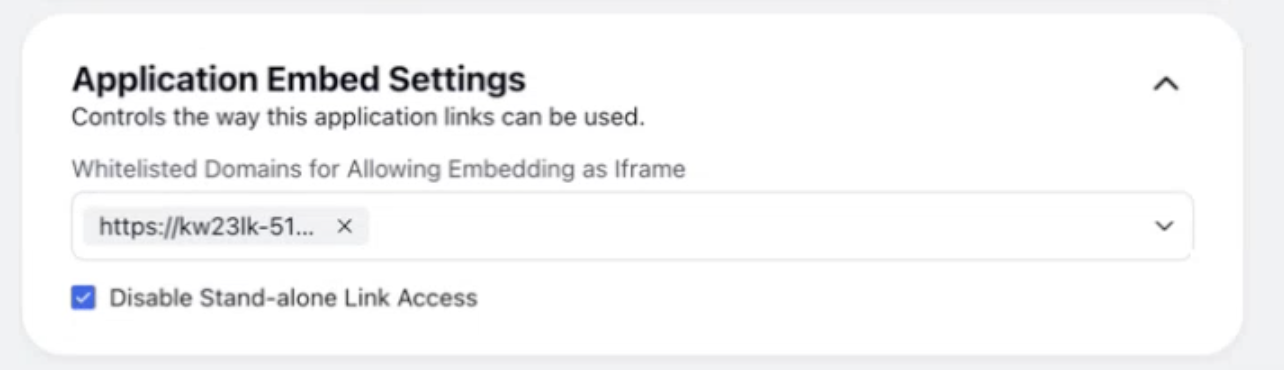Viewport: 1284px width, 370px height.
Task: Click the X icon on domain chip
Action: (345, 227)
